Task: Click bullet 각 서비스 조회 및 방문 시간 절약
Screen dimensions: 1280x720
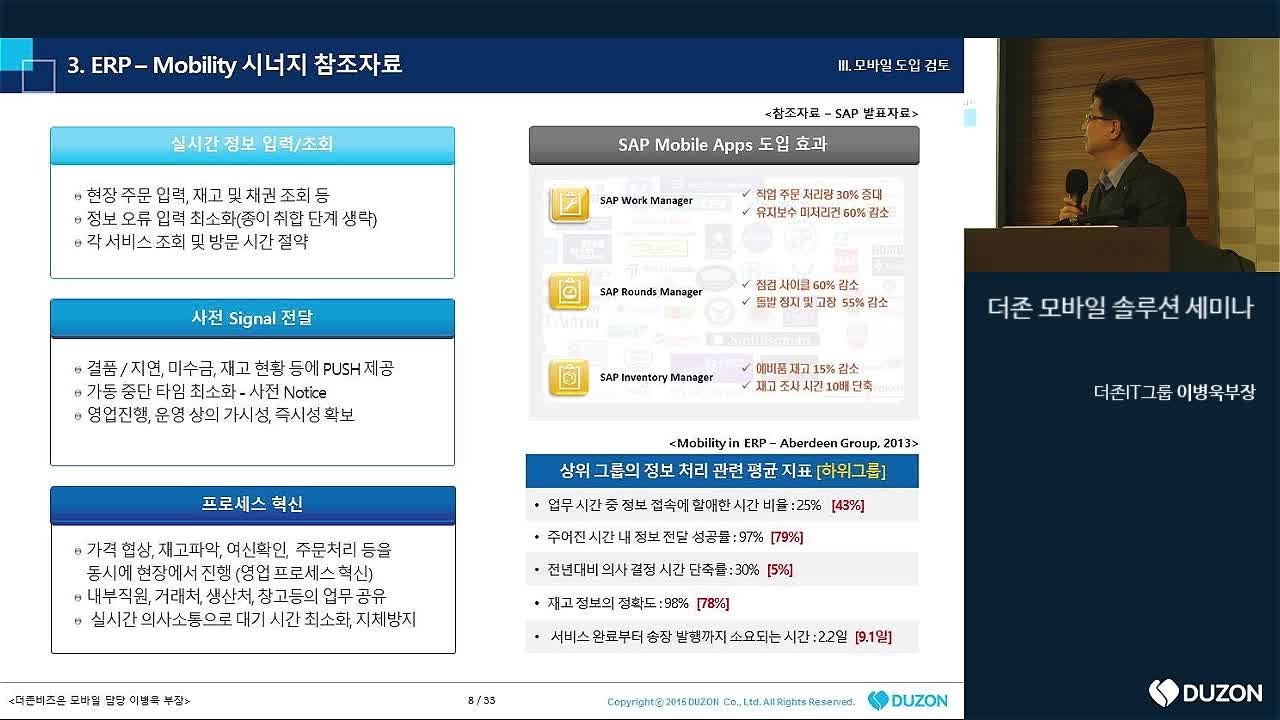Action: 191,242
